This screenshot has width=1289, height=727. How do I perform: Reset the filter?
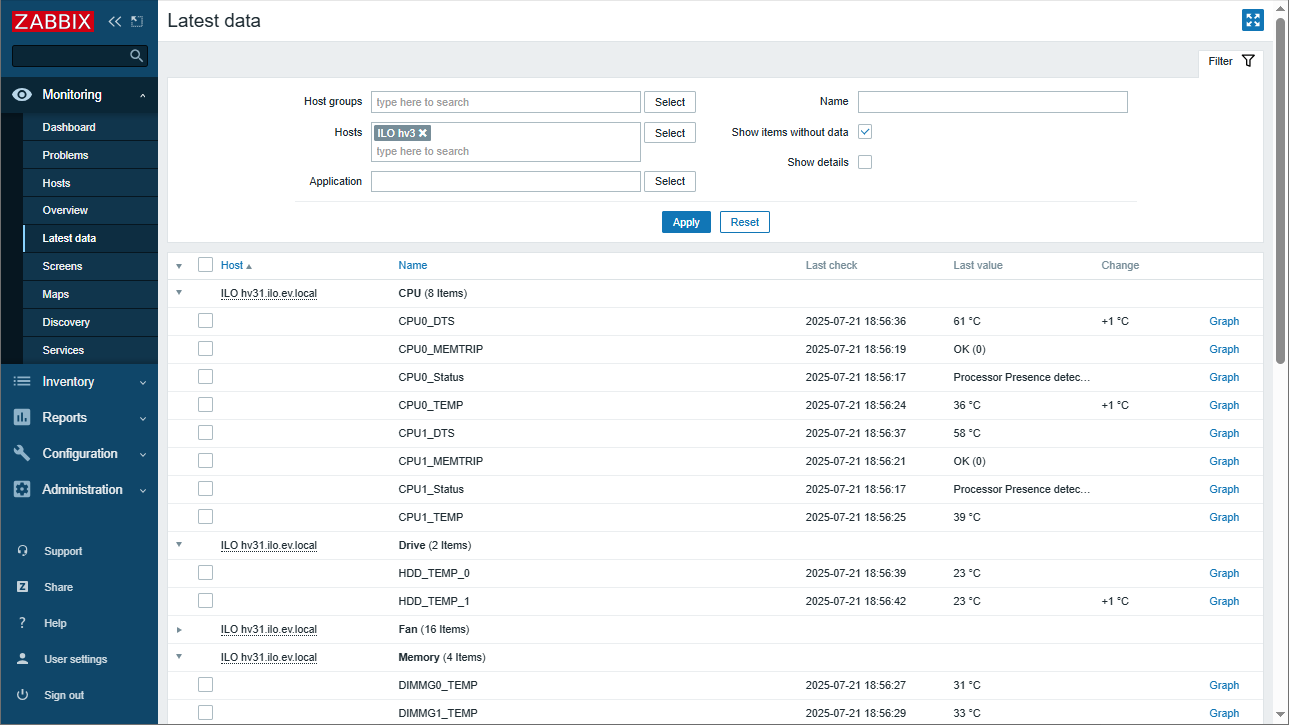pyautogui.click(x=745, y=222)
